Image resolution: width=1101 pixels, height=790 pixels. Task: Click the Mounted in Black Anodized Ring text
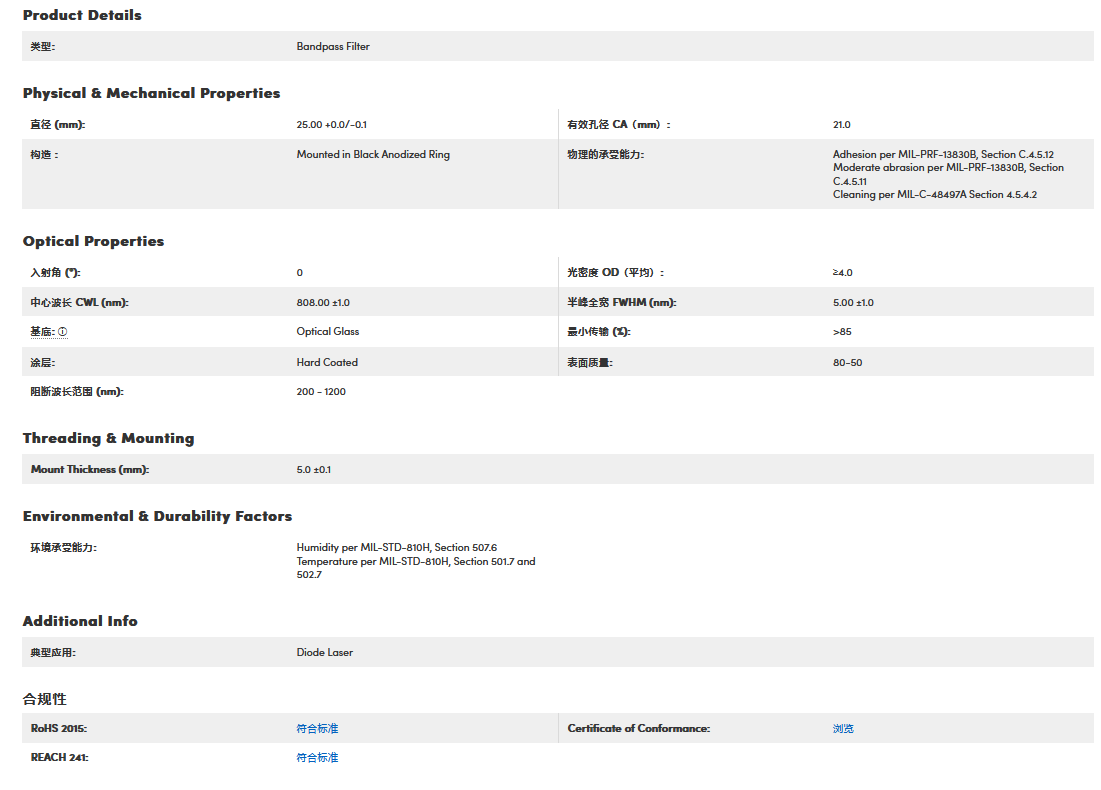tap(373, 154)
